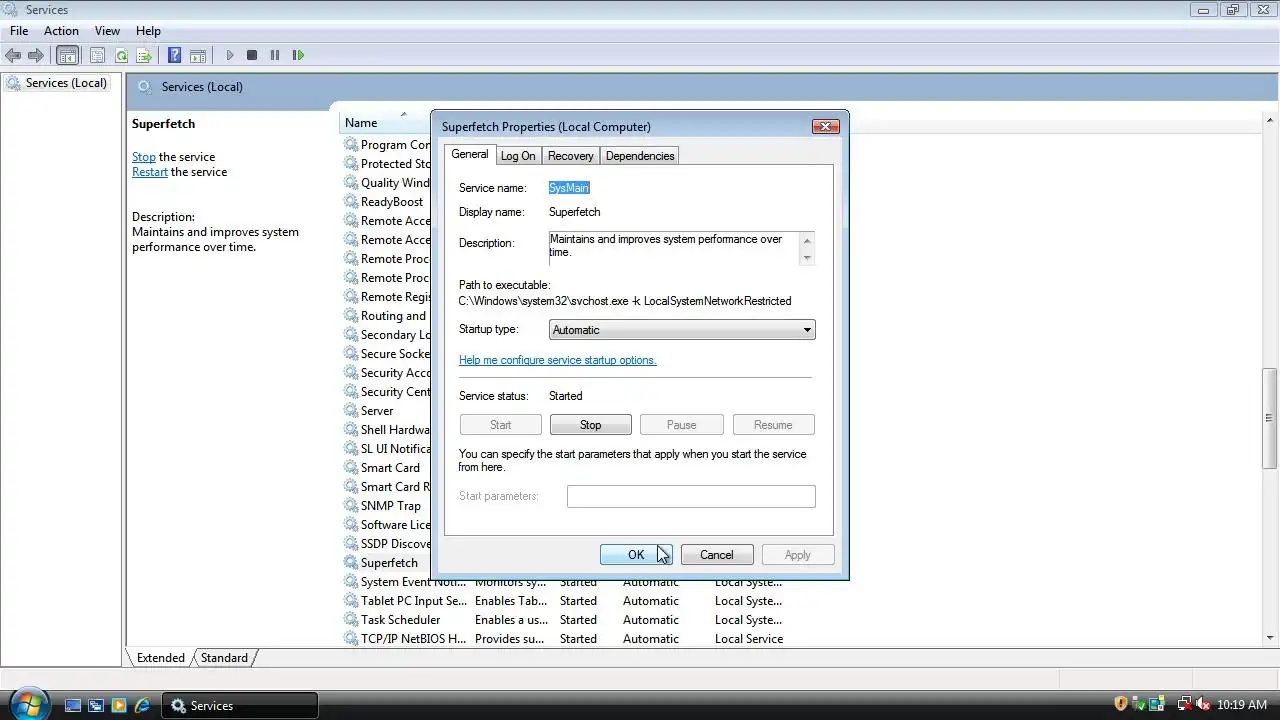Image resolution: width=1280 pixels, height=720 pixels.
Task: Click the Stop button in Superfetch Properties
Action: (591, 425)
